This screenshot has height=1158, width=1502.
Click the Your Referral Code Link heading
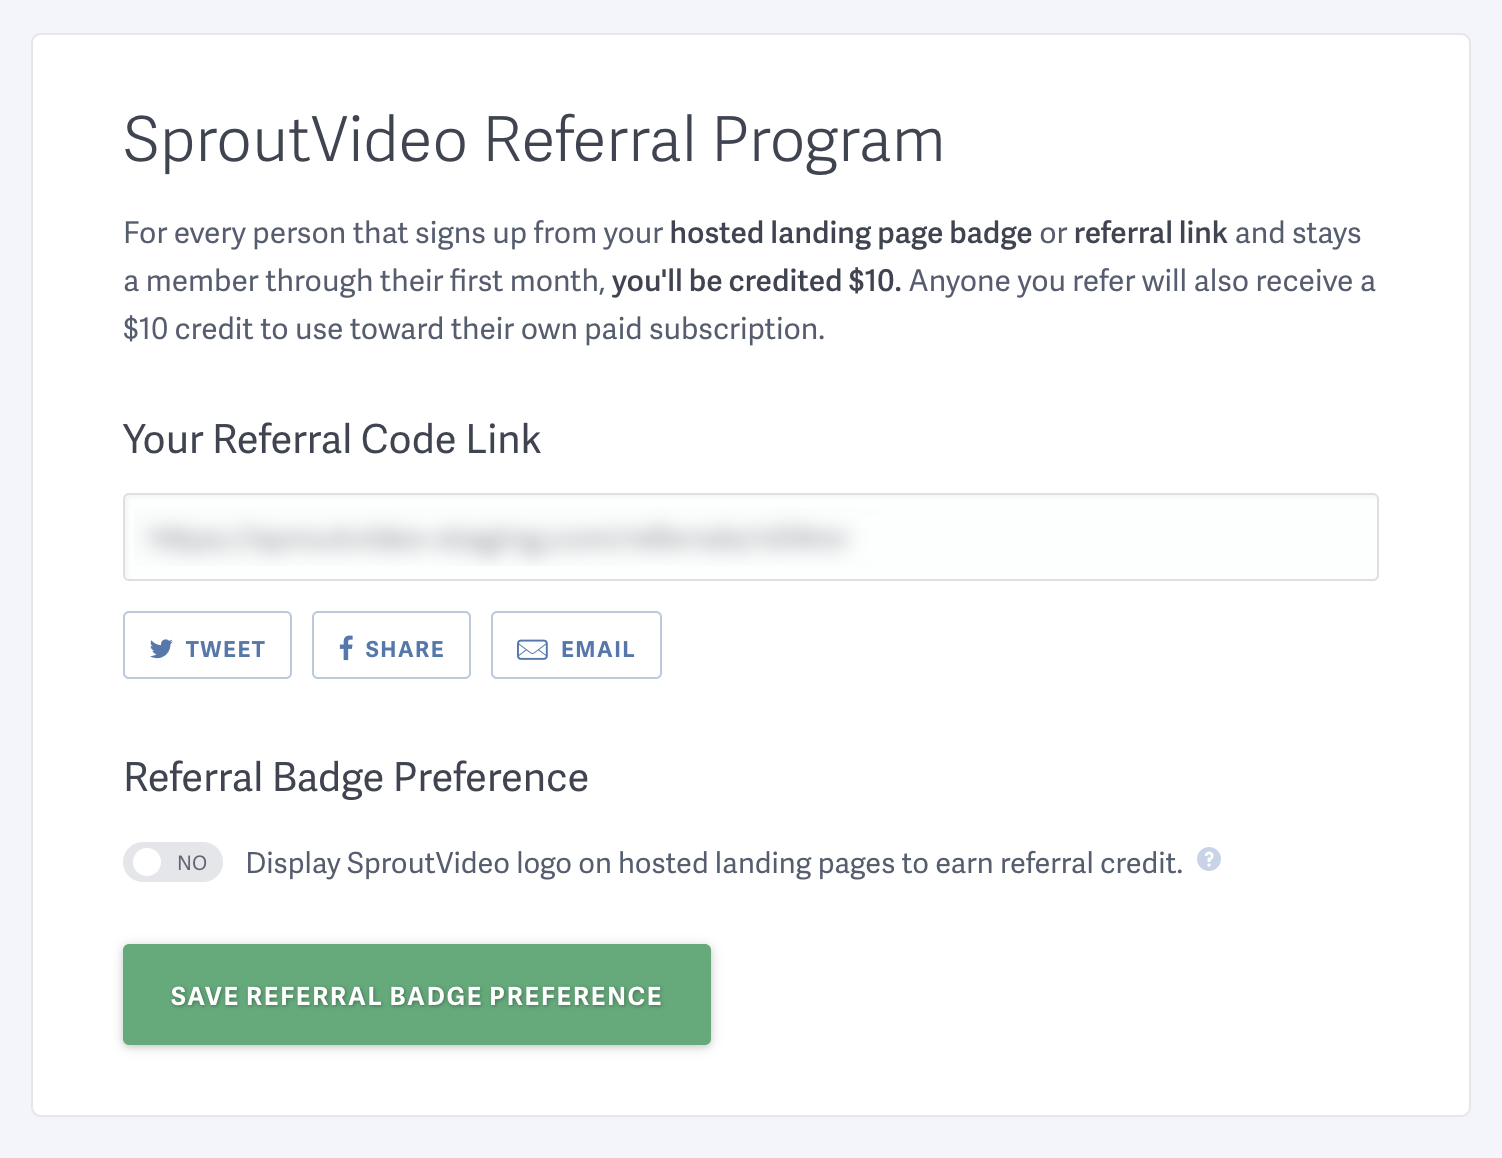click(x=332, y=438)
